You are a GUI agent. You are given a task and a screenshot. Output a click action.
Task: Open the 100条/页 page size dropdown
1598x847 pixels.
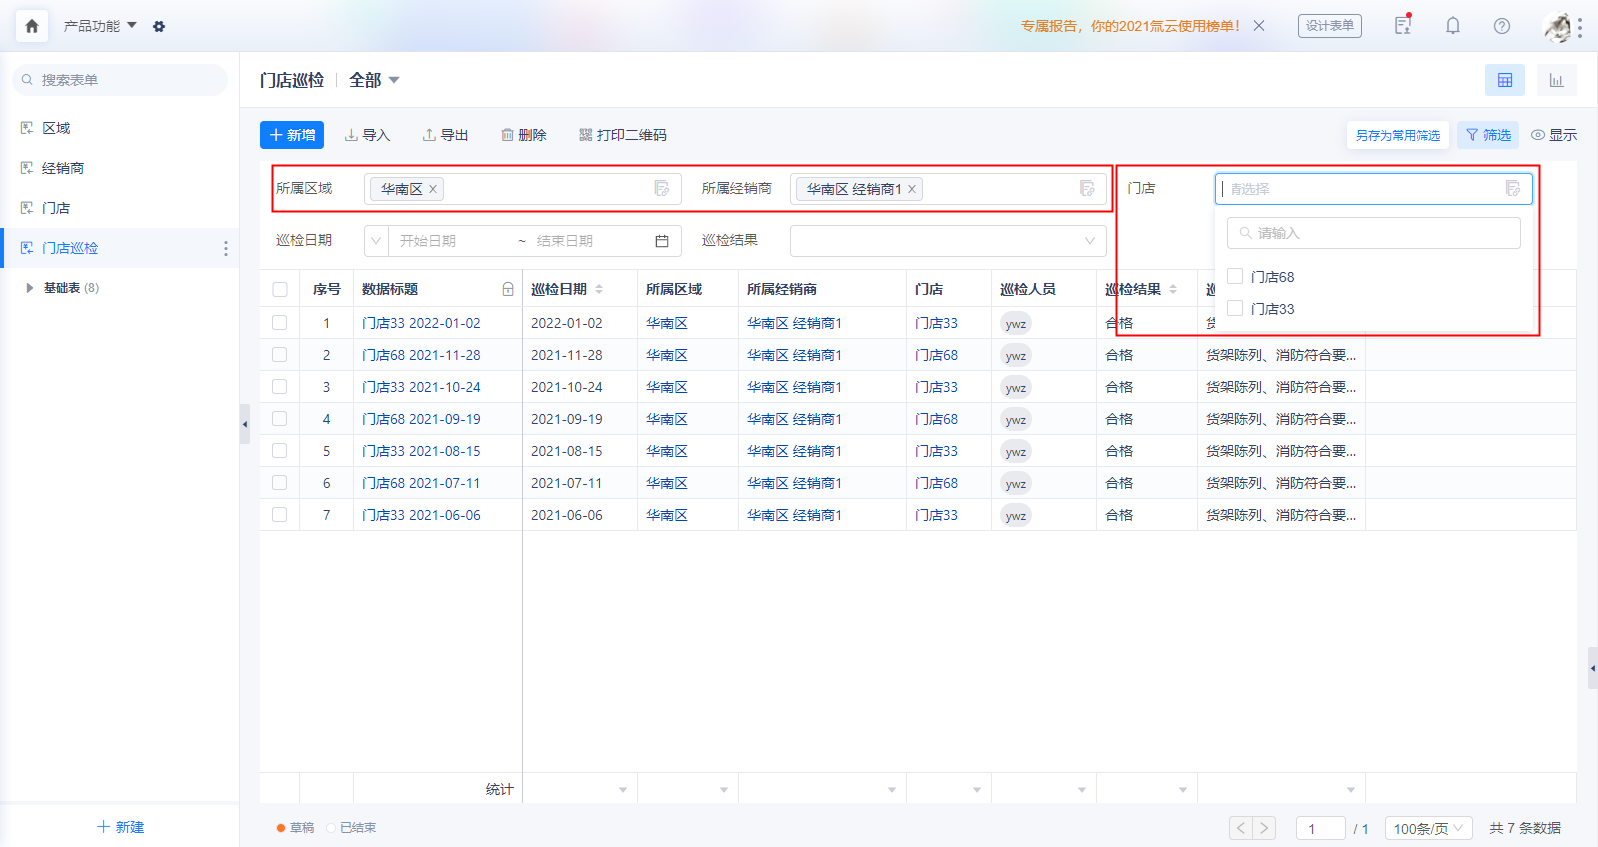(1429, 828)
